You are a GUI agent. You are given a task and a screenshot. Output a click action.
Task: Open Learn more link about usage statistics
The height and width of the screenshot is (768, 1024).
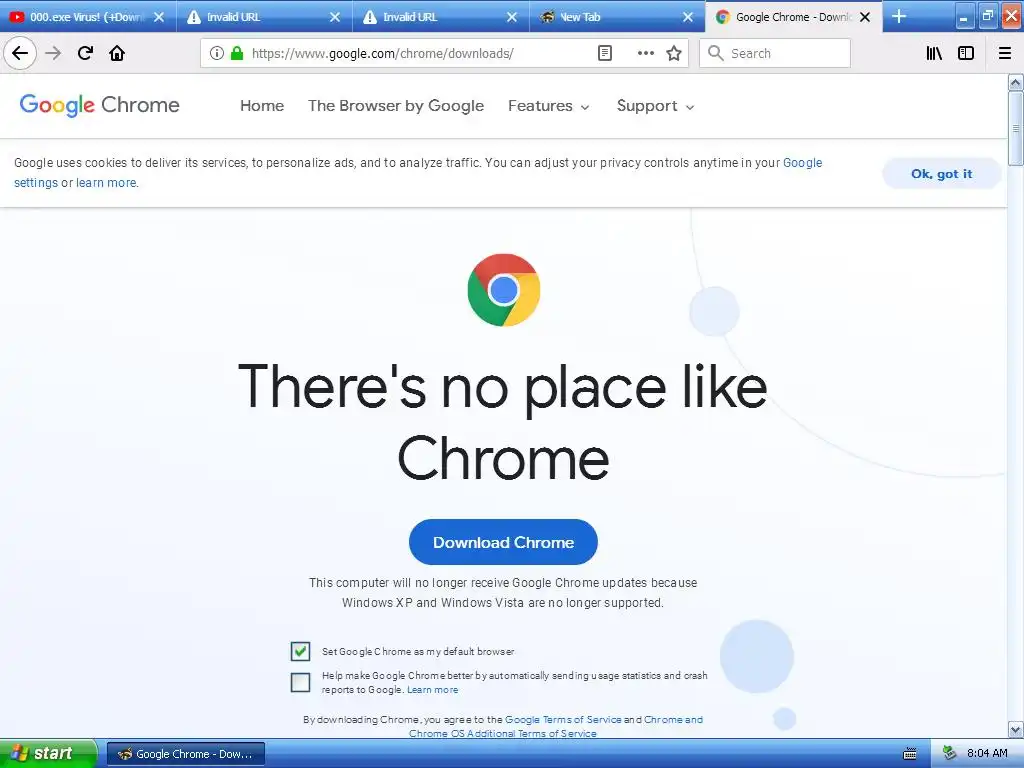[x=432, y=690]
